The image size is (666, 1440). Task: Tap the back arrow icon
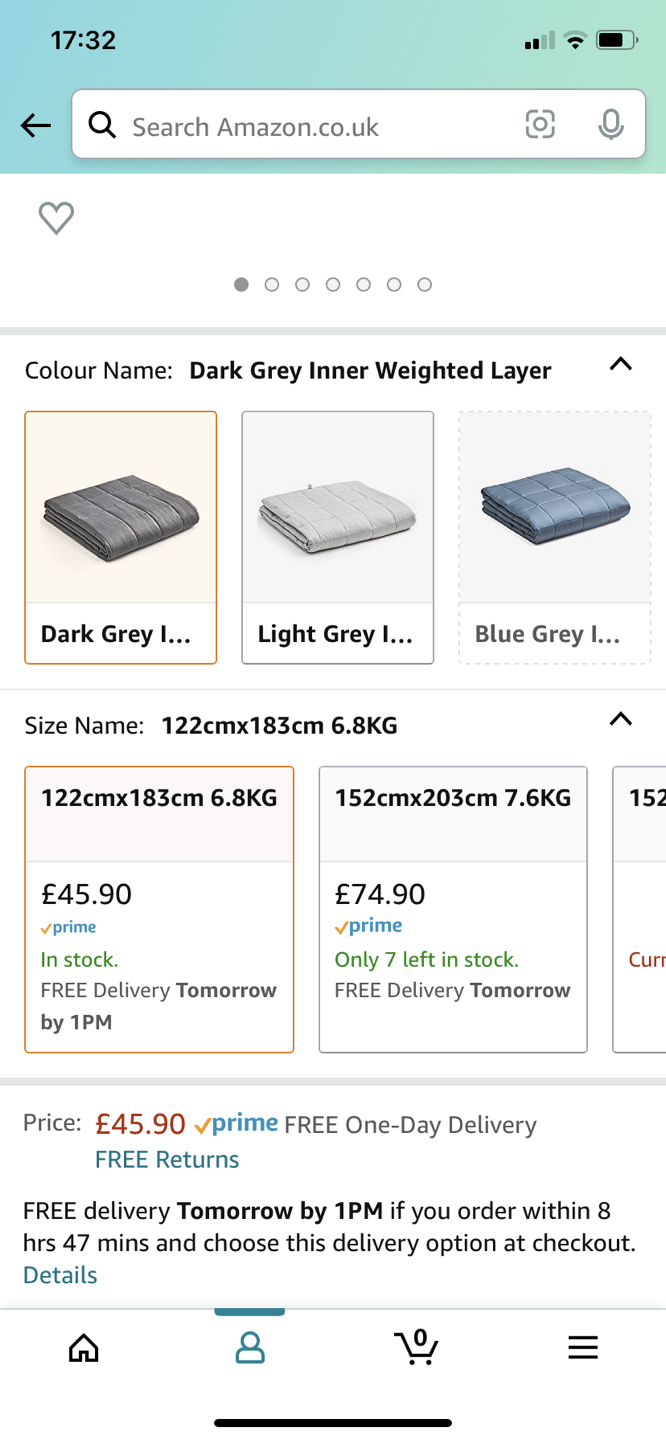pos(36,126)
